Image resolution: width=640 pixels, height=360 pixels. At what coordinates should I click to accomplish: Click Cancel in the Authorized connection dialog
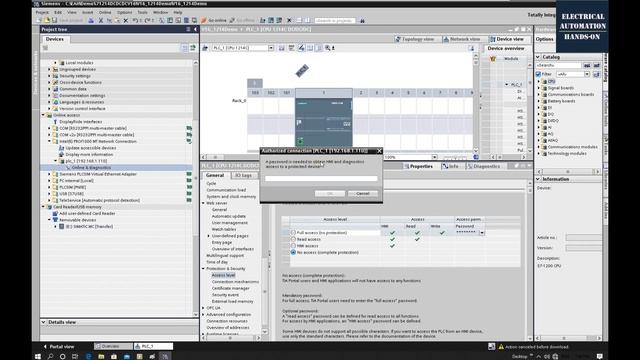tap(362, 194)
